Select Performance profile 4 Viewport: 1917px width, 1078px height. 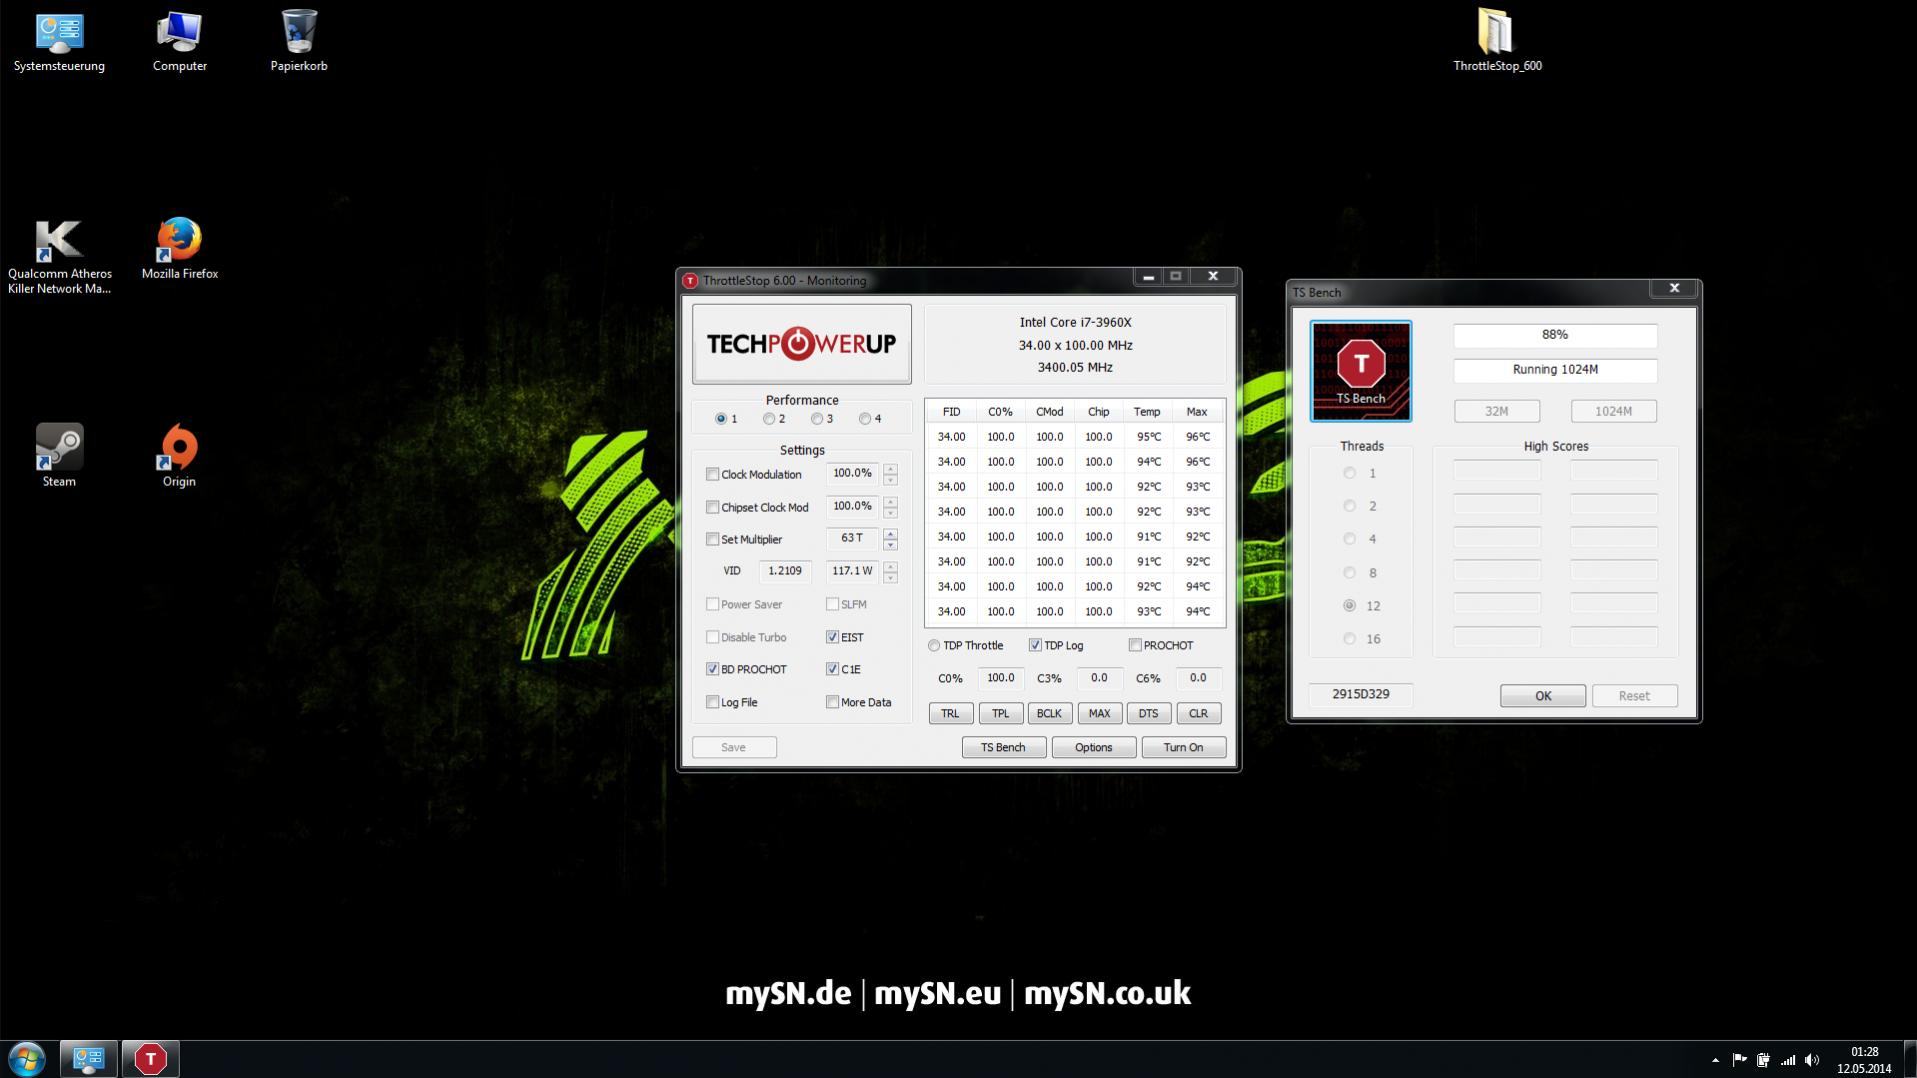[865, 419]
